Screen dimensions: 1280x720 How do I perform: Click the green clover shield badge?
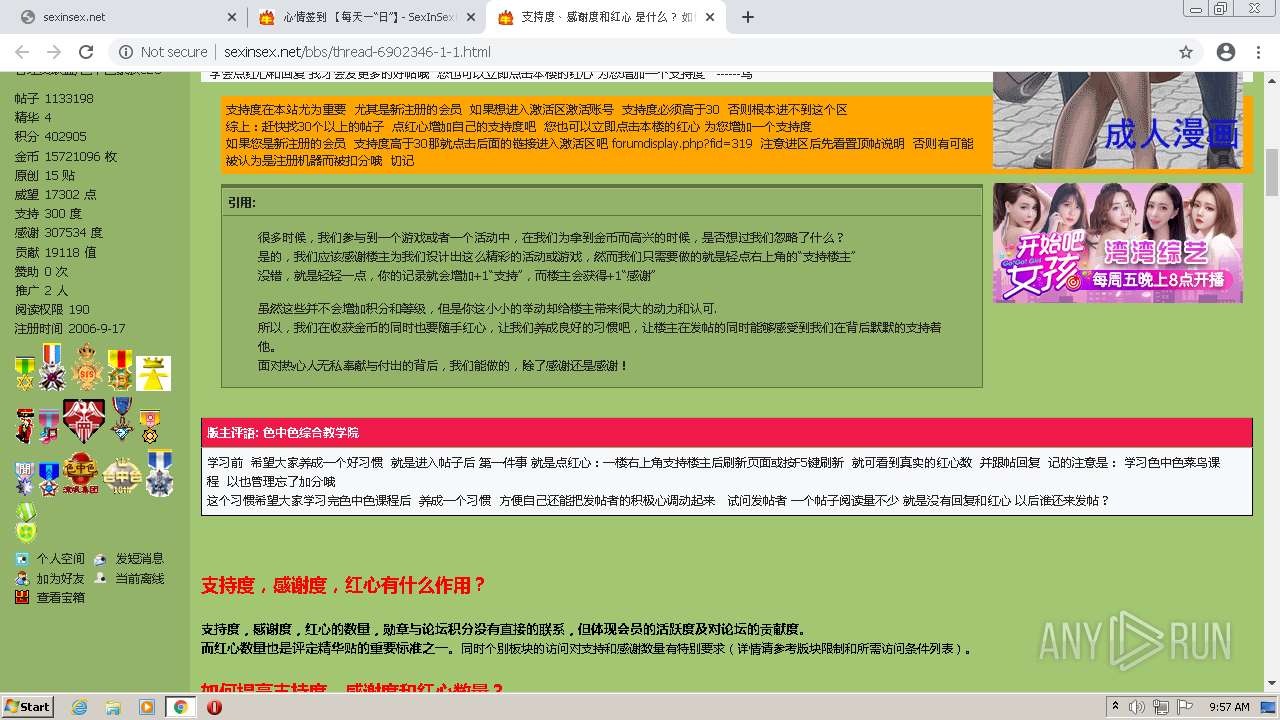[26, 523]
